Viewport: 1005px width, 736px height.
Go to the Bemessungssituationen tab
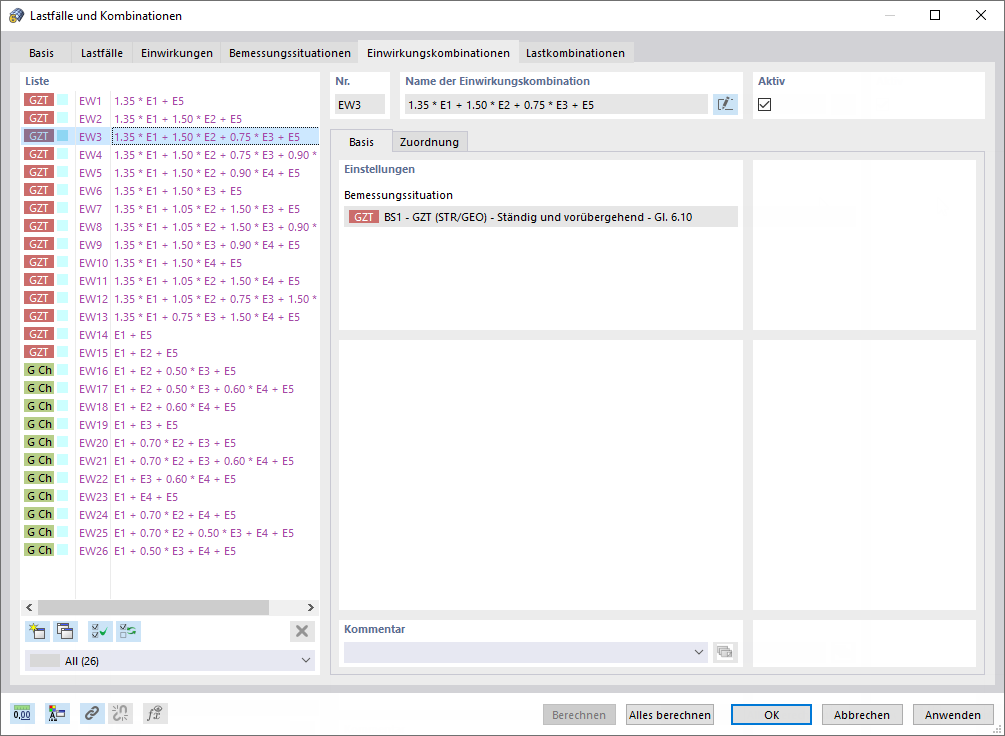click(290, 53)
